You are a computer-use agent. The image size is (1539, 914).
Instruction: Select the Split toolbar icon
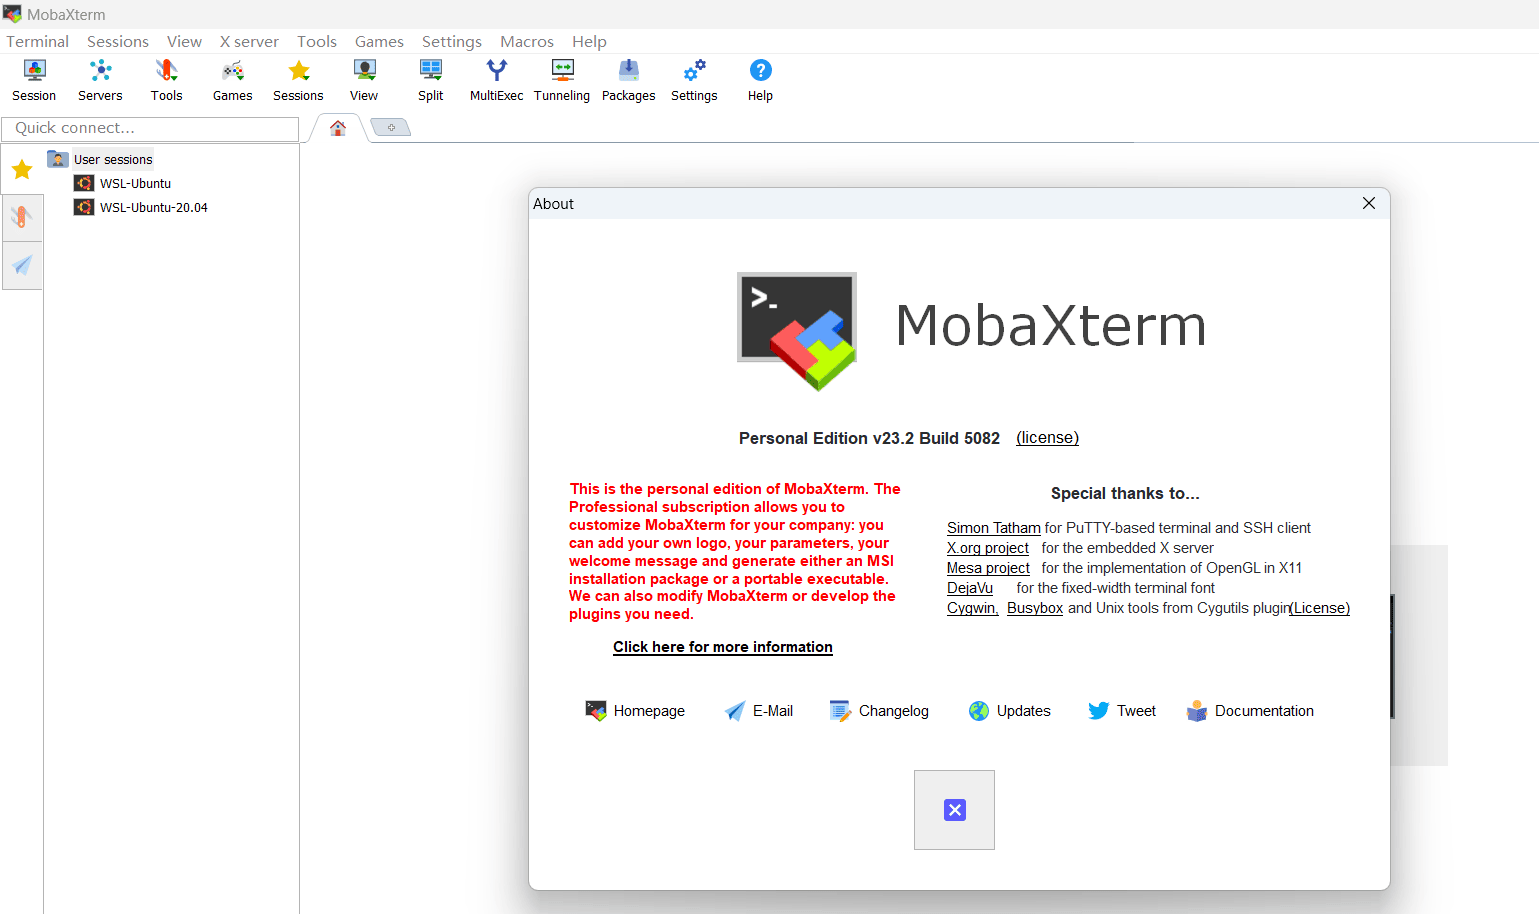(431, 80)
